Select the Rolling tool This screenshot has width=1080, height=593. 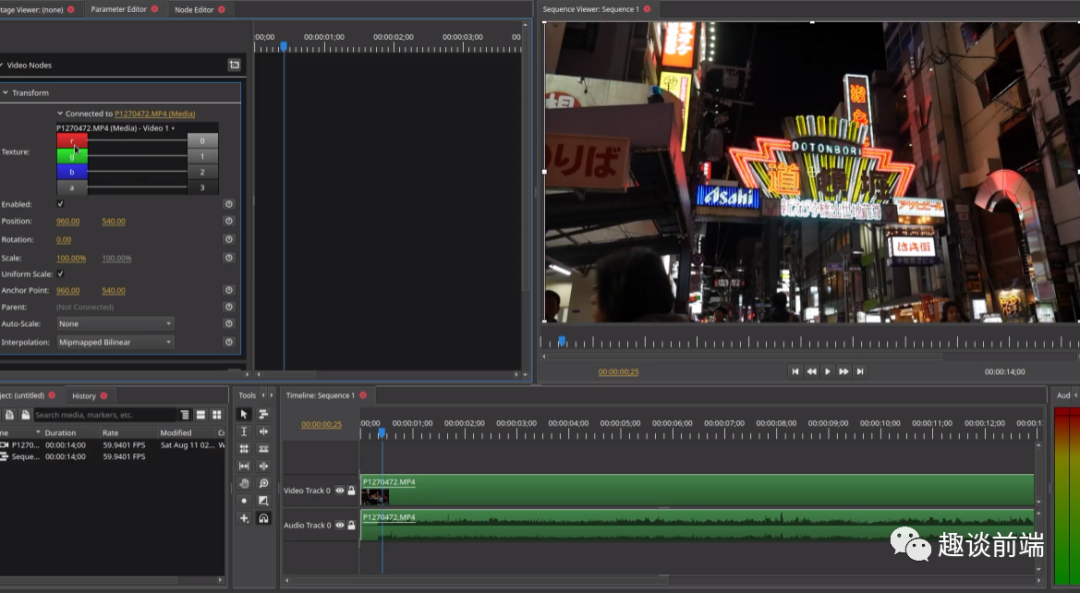244,448
